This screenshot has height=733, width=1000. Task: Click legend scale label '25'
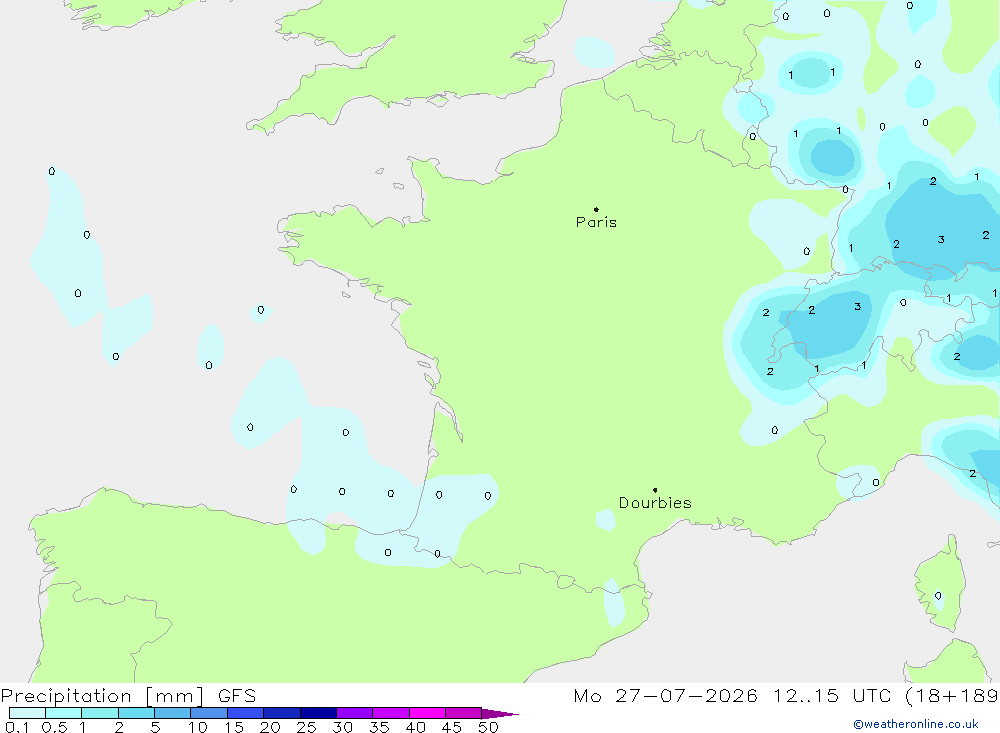(307, 727)
